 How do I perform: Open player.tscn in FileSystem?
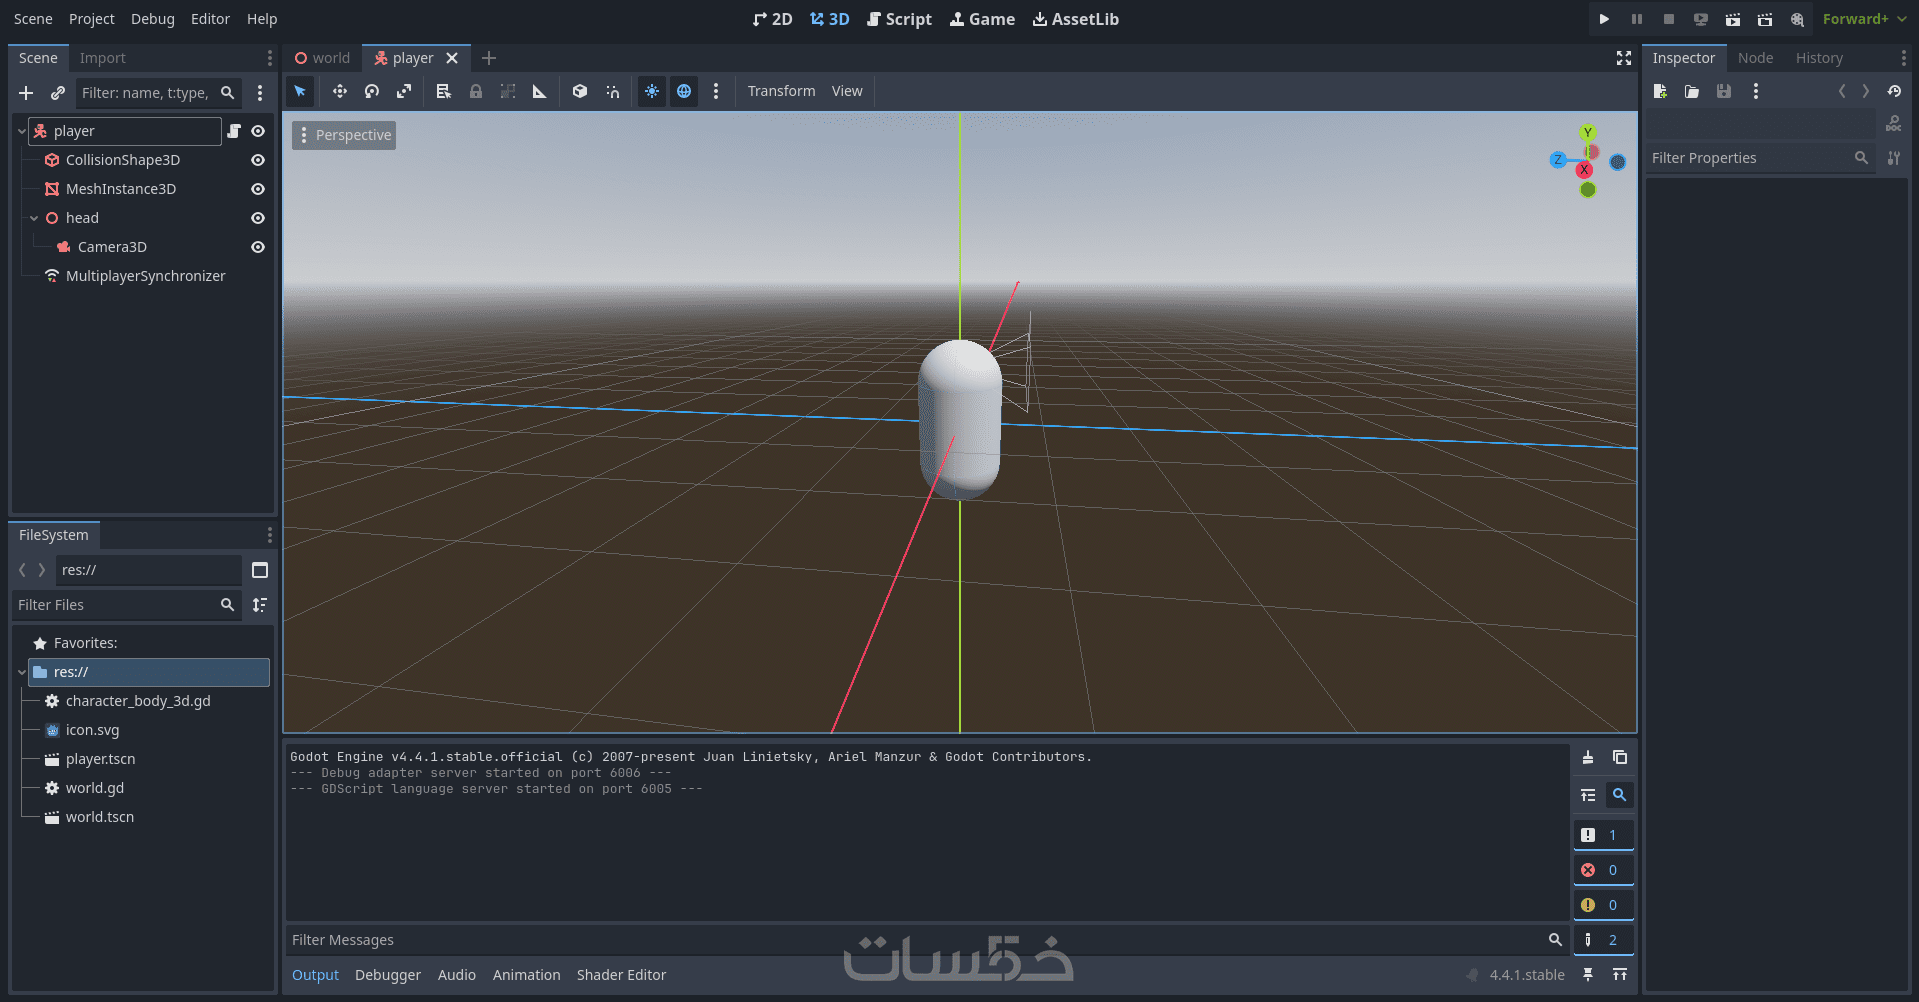pos(100,759)
